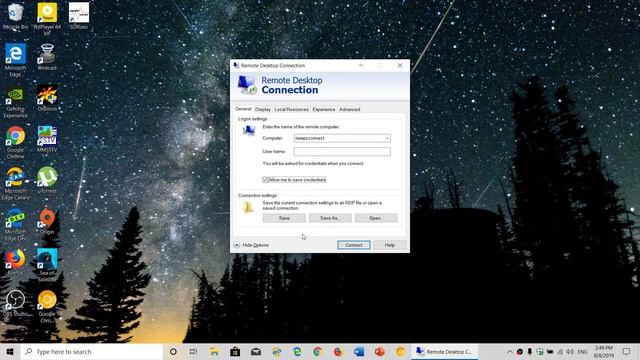
Task: Click the Connect button
Action: coord(354,245)
